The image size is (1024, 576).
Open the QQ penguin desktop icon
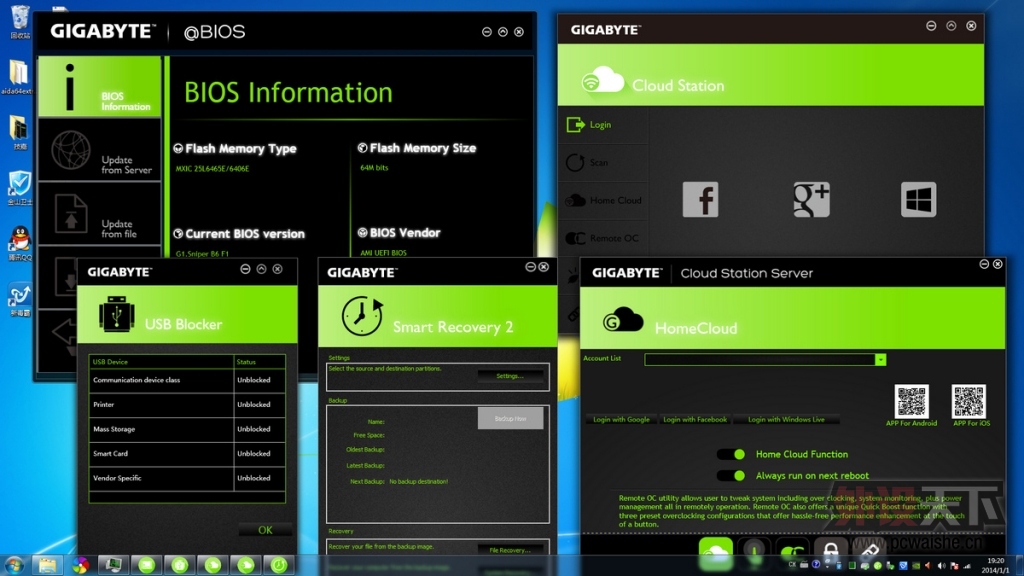tap(20, 244)
